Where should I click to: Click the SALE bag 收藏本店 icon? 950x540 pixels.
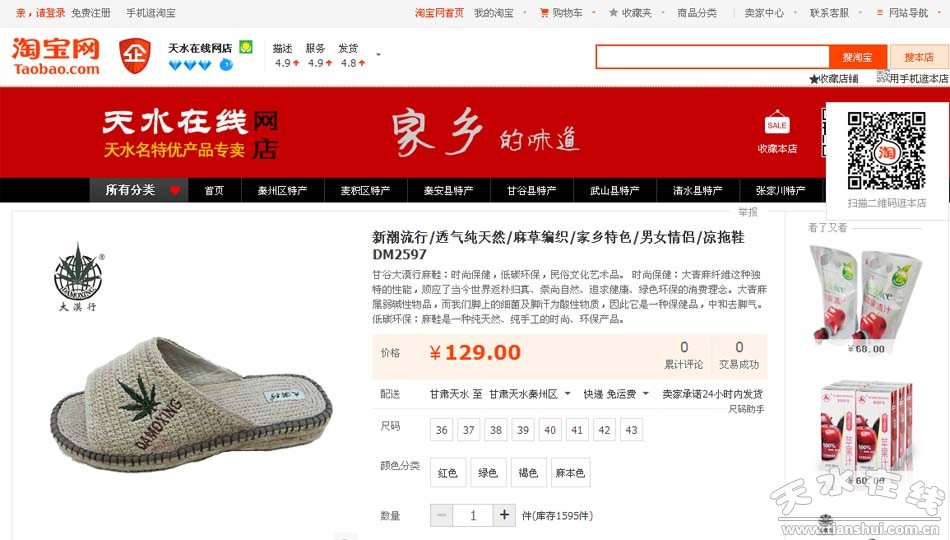[x=777, y=122]
